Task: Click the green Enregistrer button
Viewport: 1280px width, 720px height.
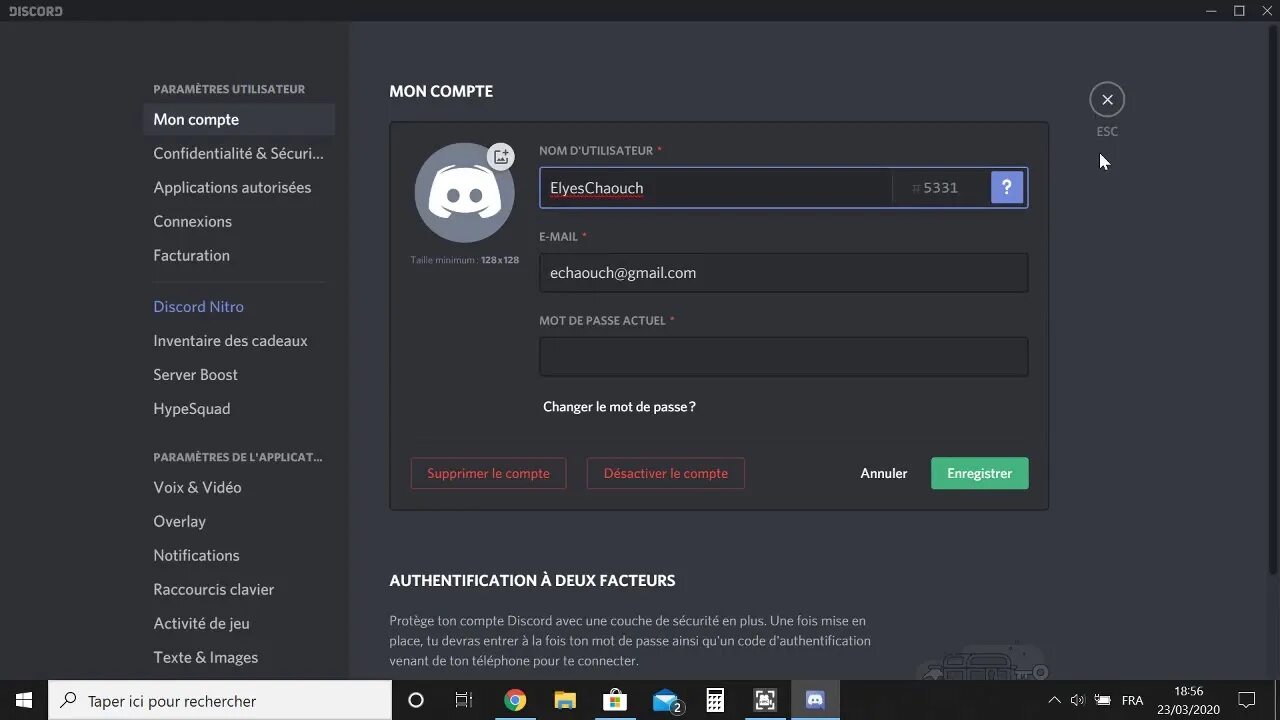Action: pos(979,473)
